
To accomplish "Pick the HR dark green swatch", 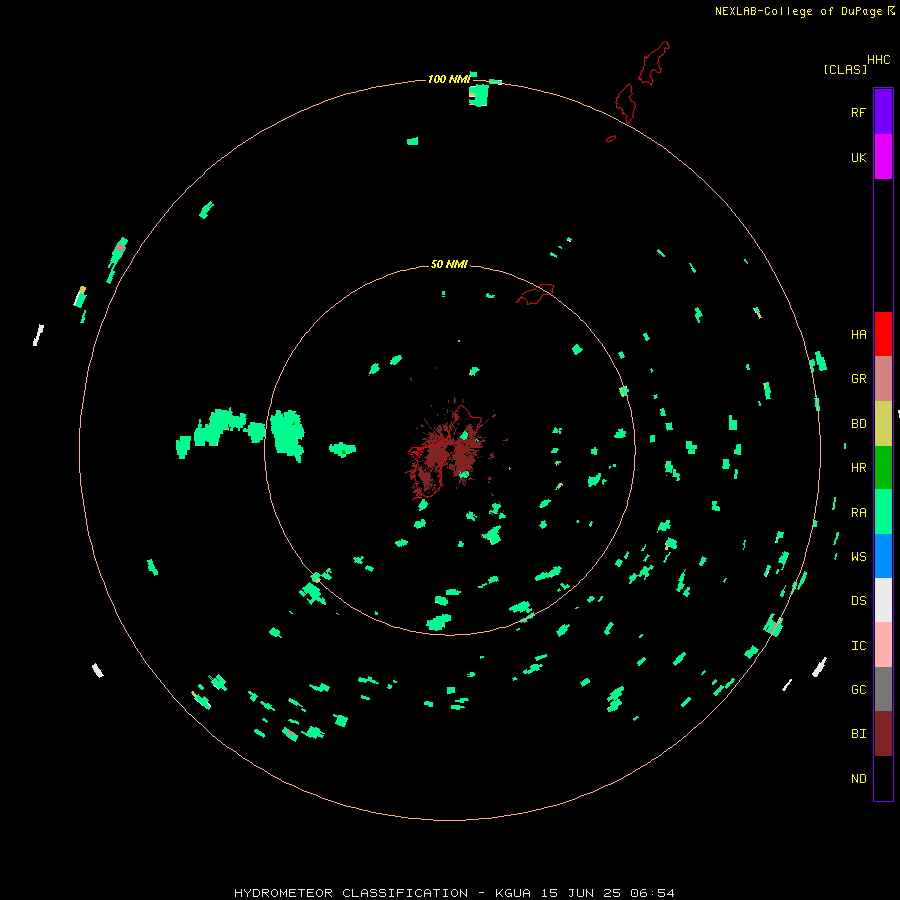I will pos(883,468).
